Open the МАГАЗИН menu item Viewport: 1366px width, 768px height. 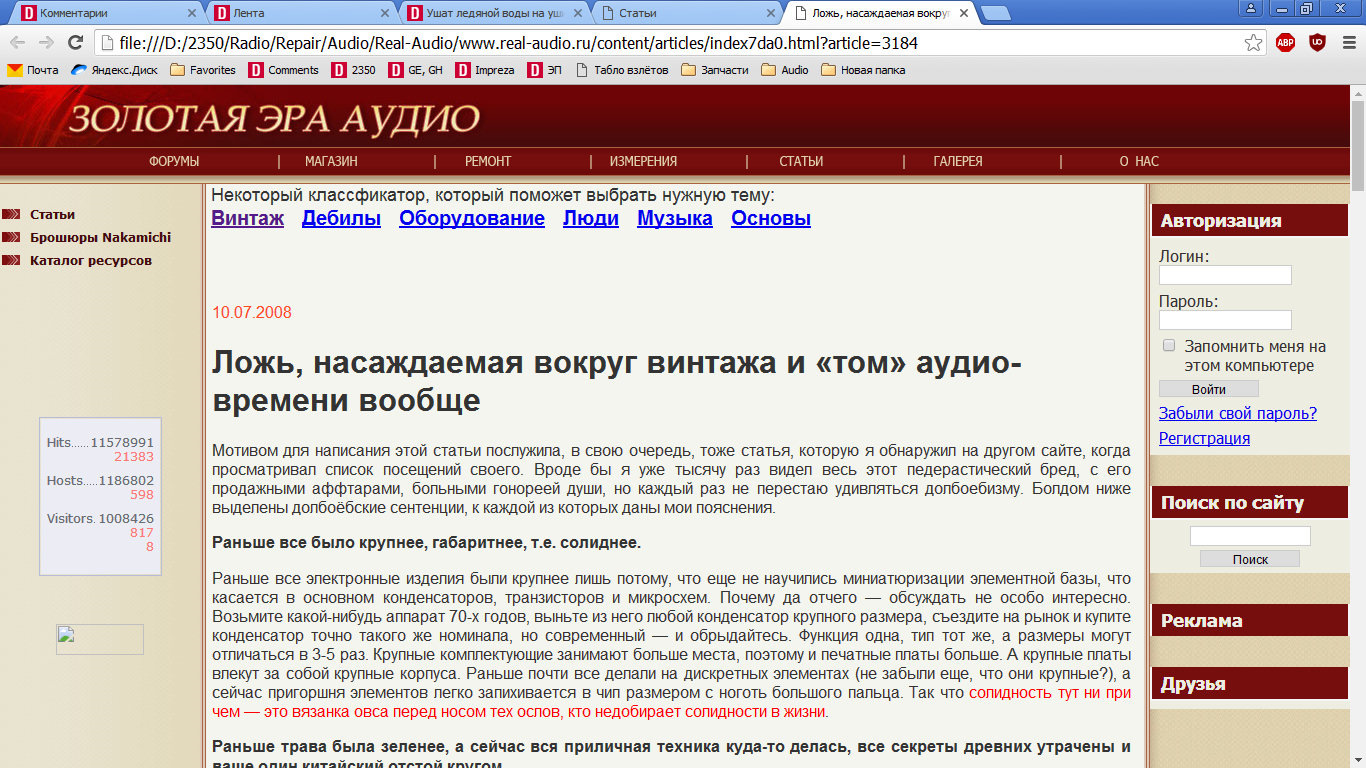(x=331, y=161)
